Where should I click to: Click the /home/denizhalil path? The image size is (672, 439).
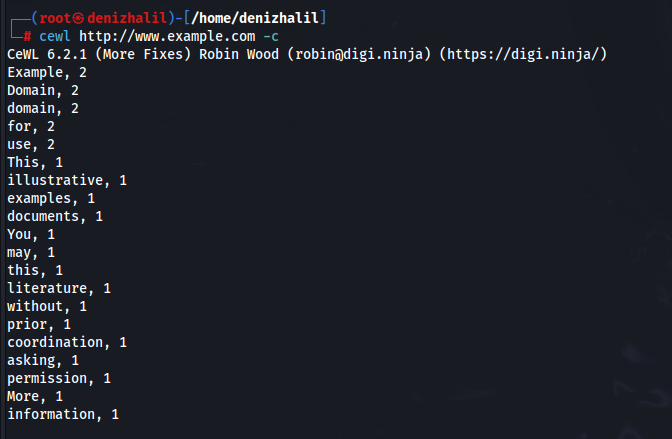point(255,18)
